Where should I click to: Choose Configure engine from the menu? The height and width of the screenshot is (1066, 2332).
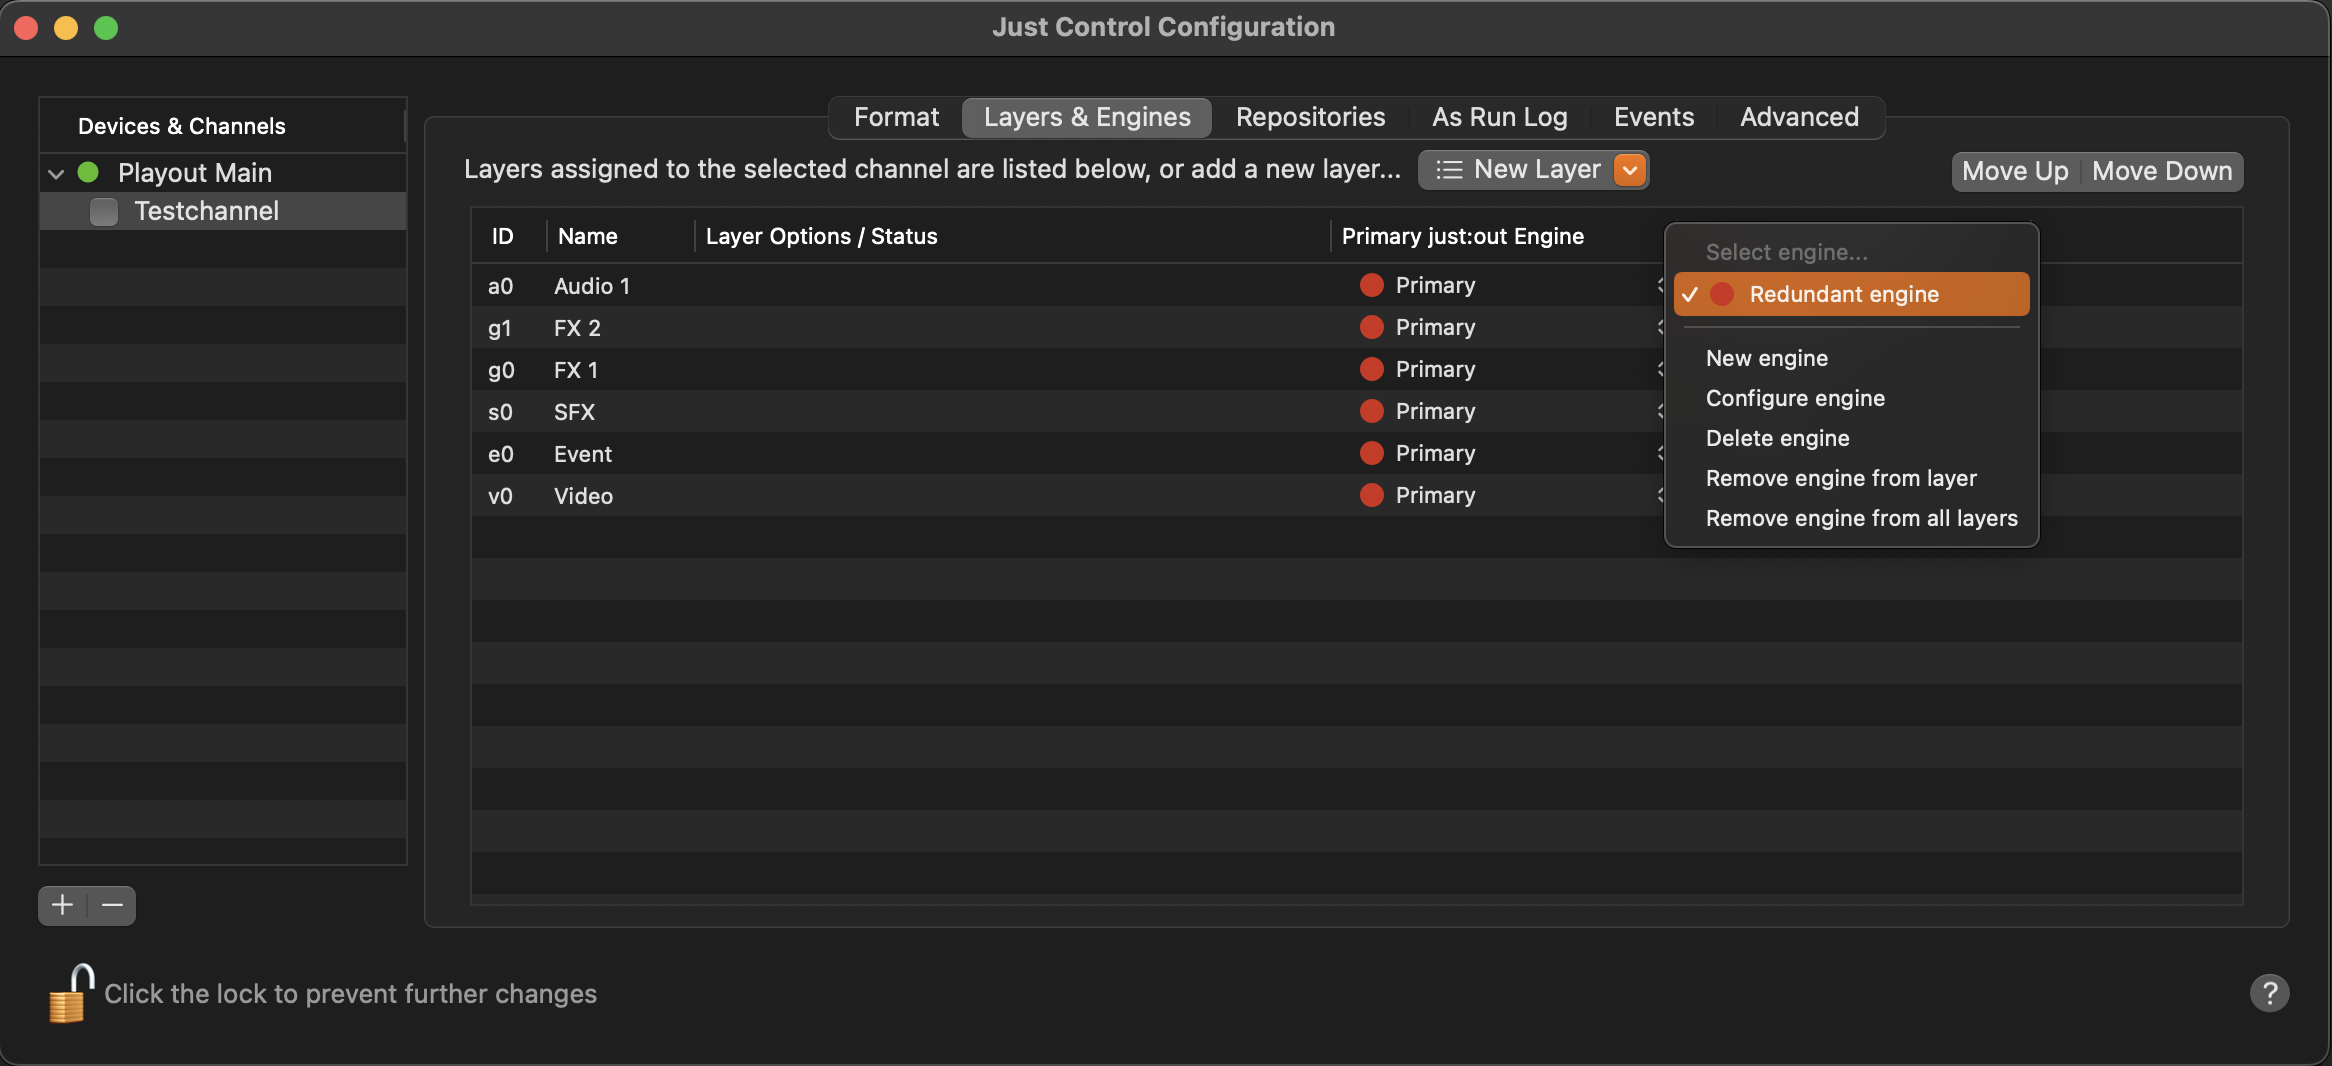pos(1795,398)
